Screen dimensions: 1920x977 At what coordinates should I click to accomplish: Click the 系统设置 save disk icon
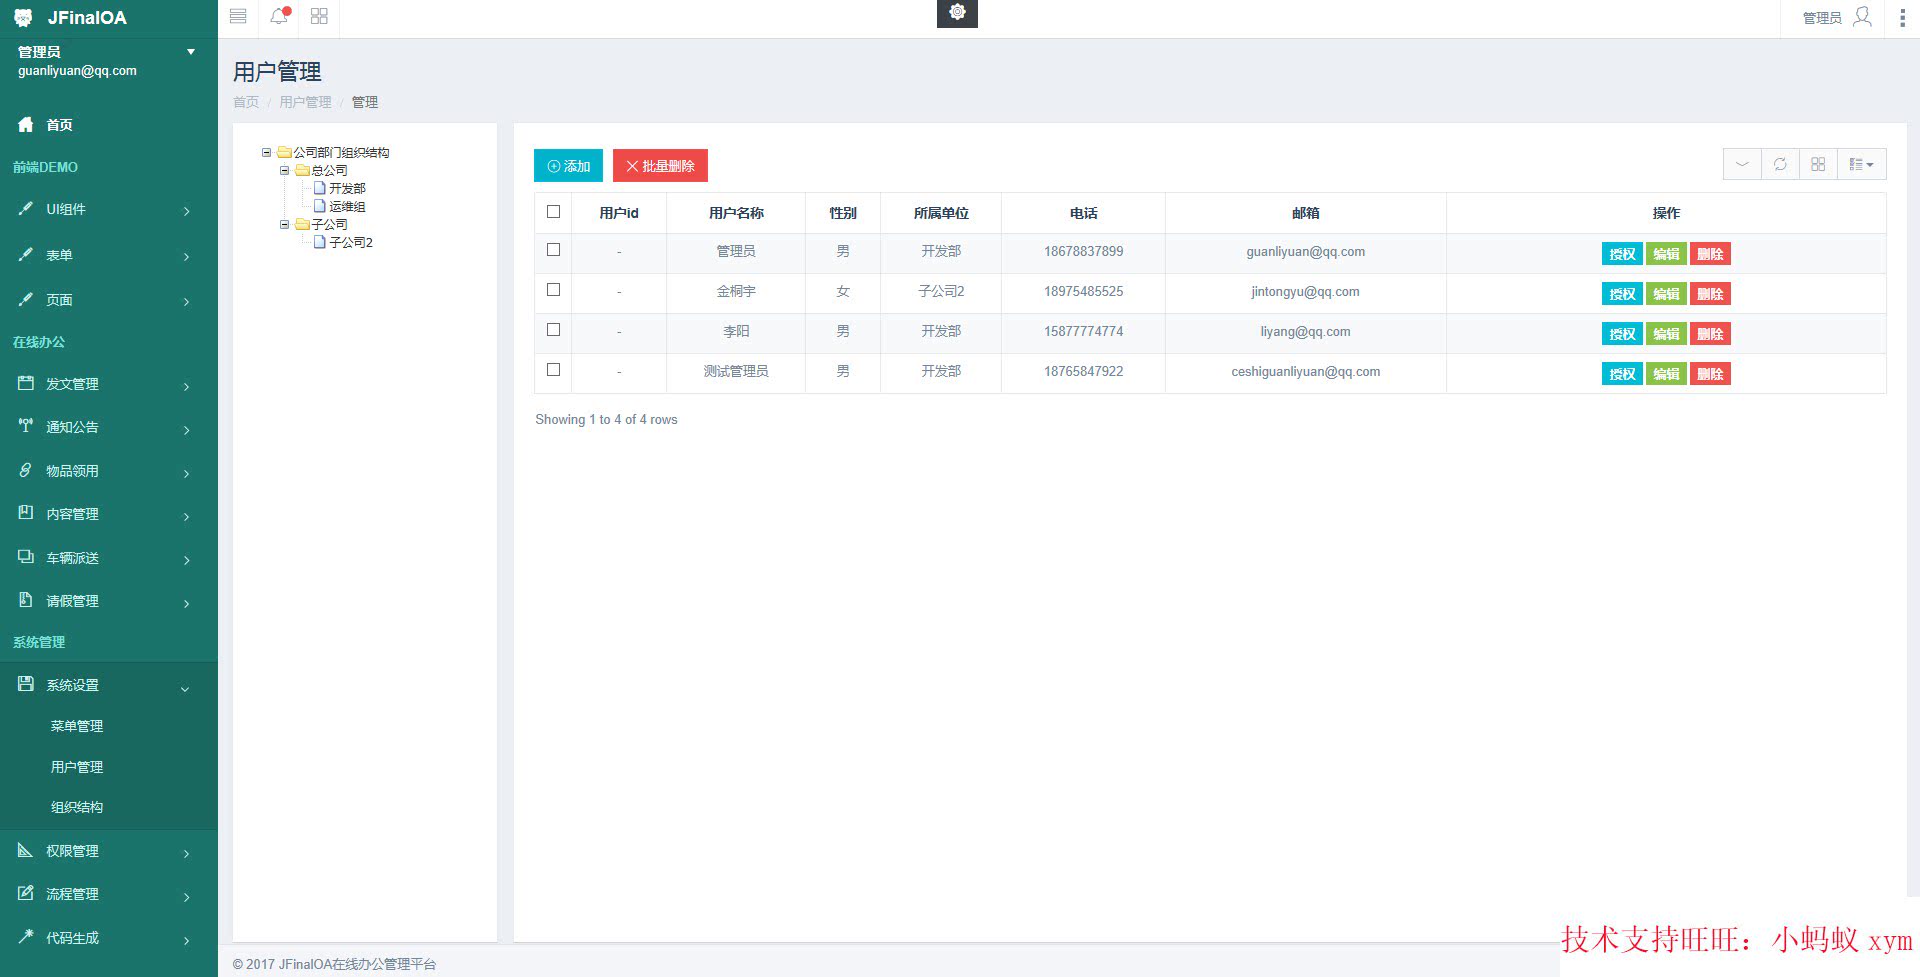pos(26,684)
